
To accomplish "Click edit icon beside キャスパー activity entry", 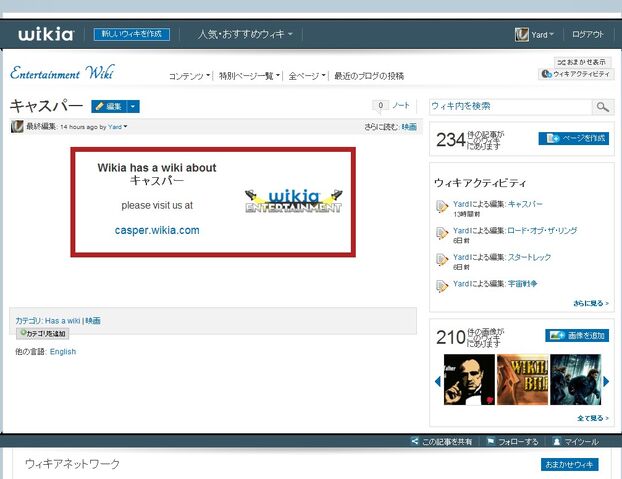I will click(442, 207).
